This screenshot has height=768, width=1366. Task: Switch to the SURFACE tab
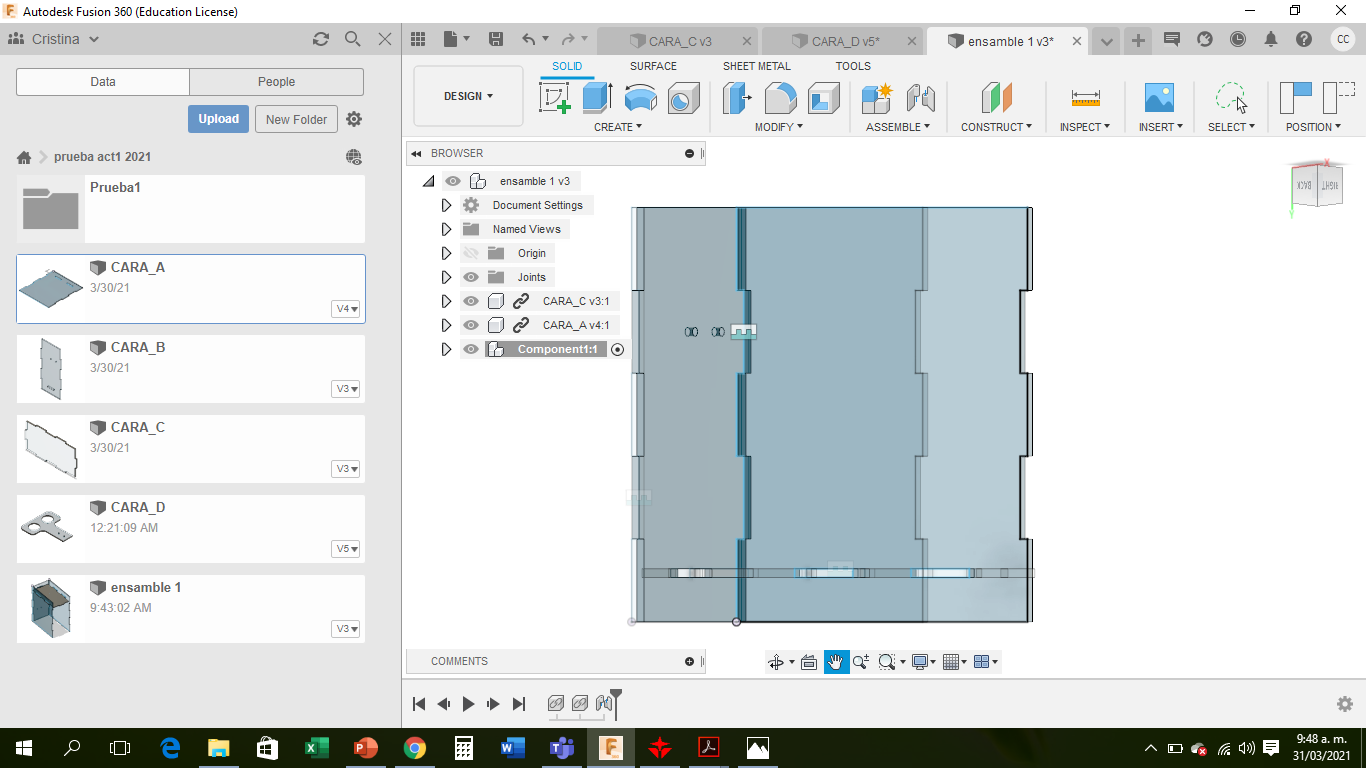(x=653, y=66)
